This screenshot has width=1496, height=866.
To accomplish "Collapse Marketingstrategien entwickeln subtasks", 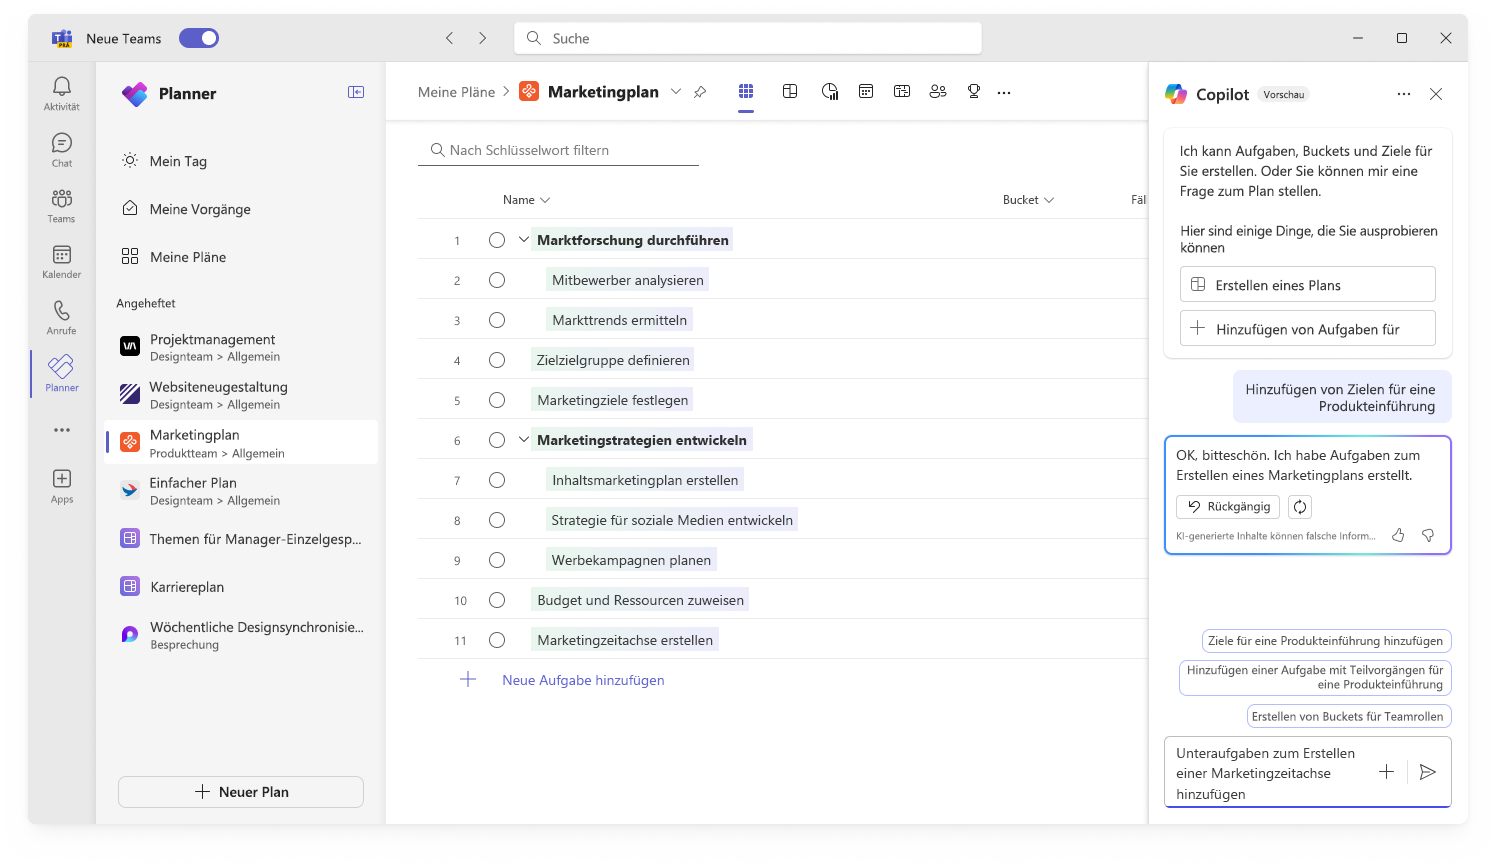I will pos(524,440).
